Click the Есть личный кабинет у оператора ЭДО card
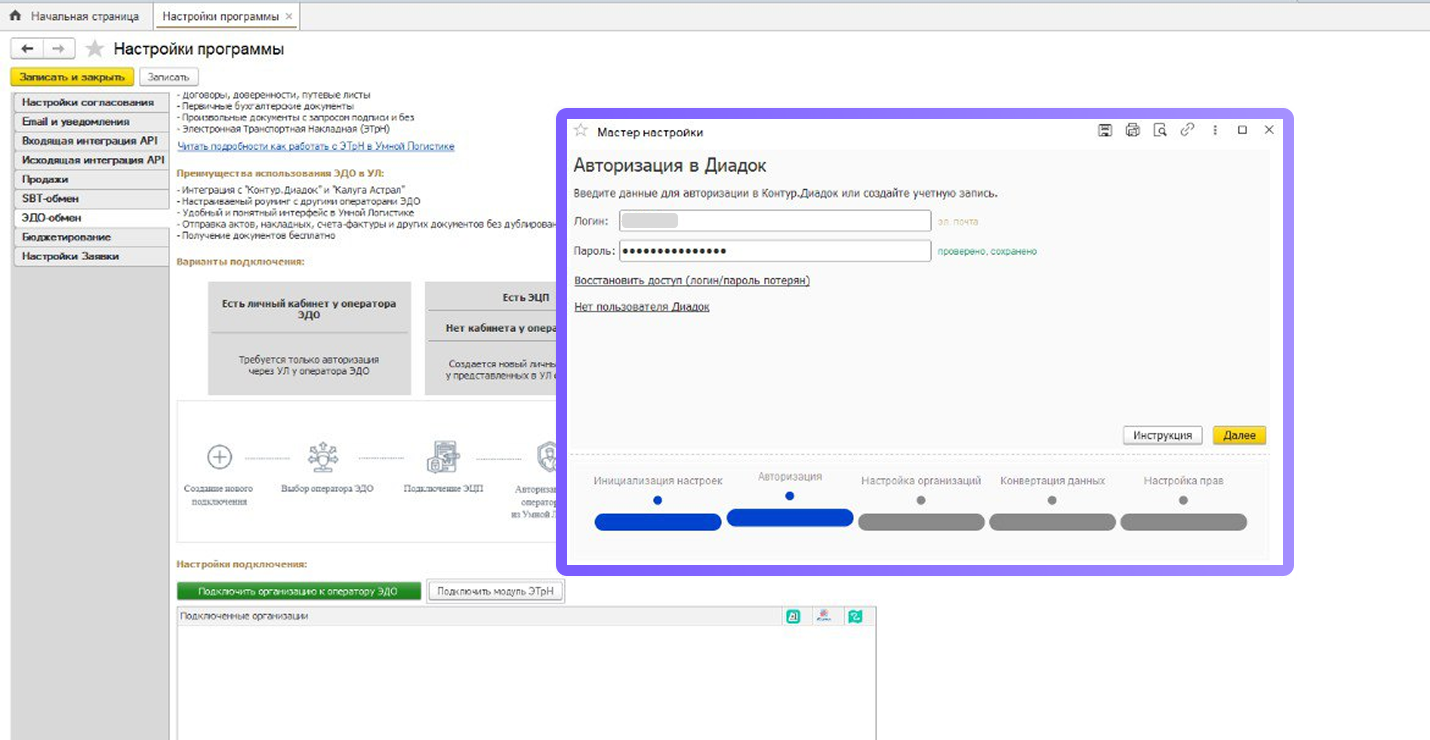Viewport: 1430px width, 740px height. pos(309,338)
